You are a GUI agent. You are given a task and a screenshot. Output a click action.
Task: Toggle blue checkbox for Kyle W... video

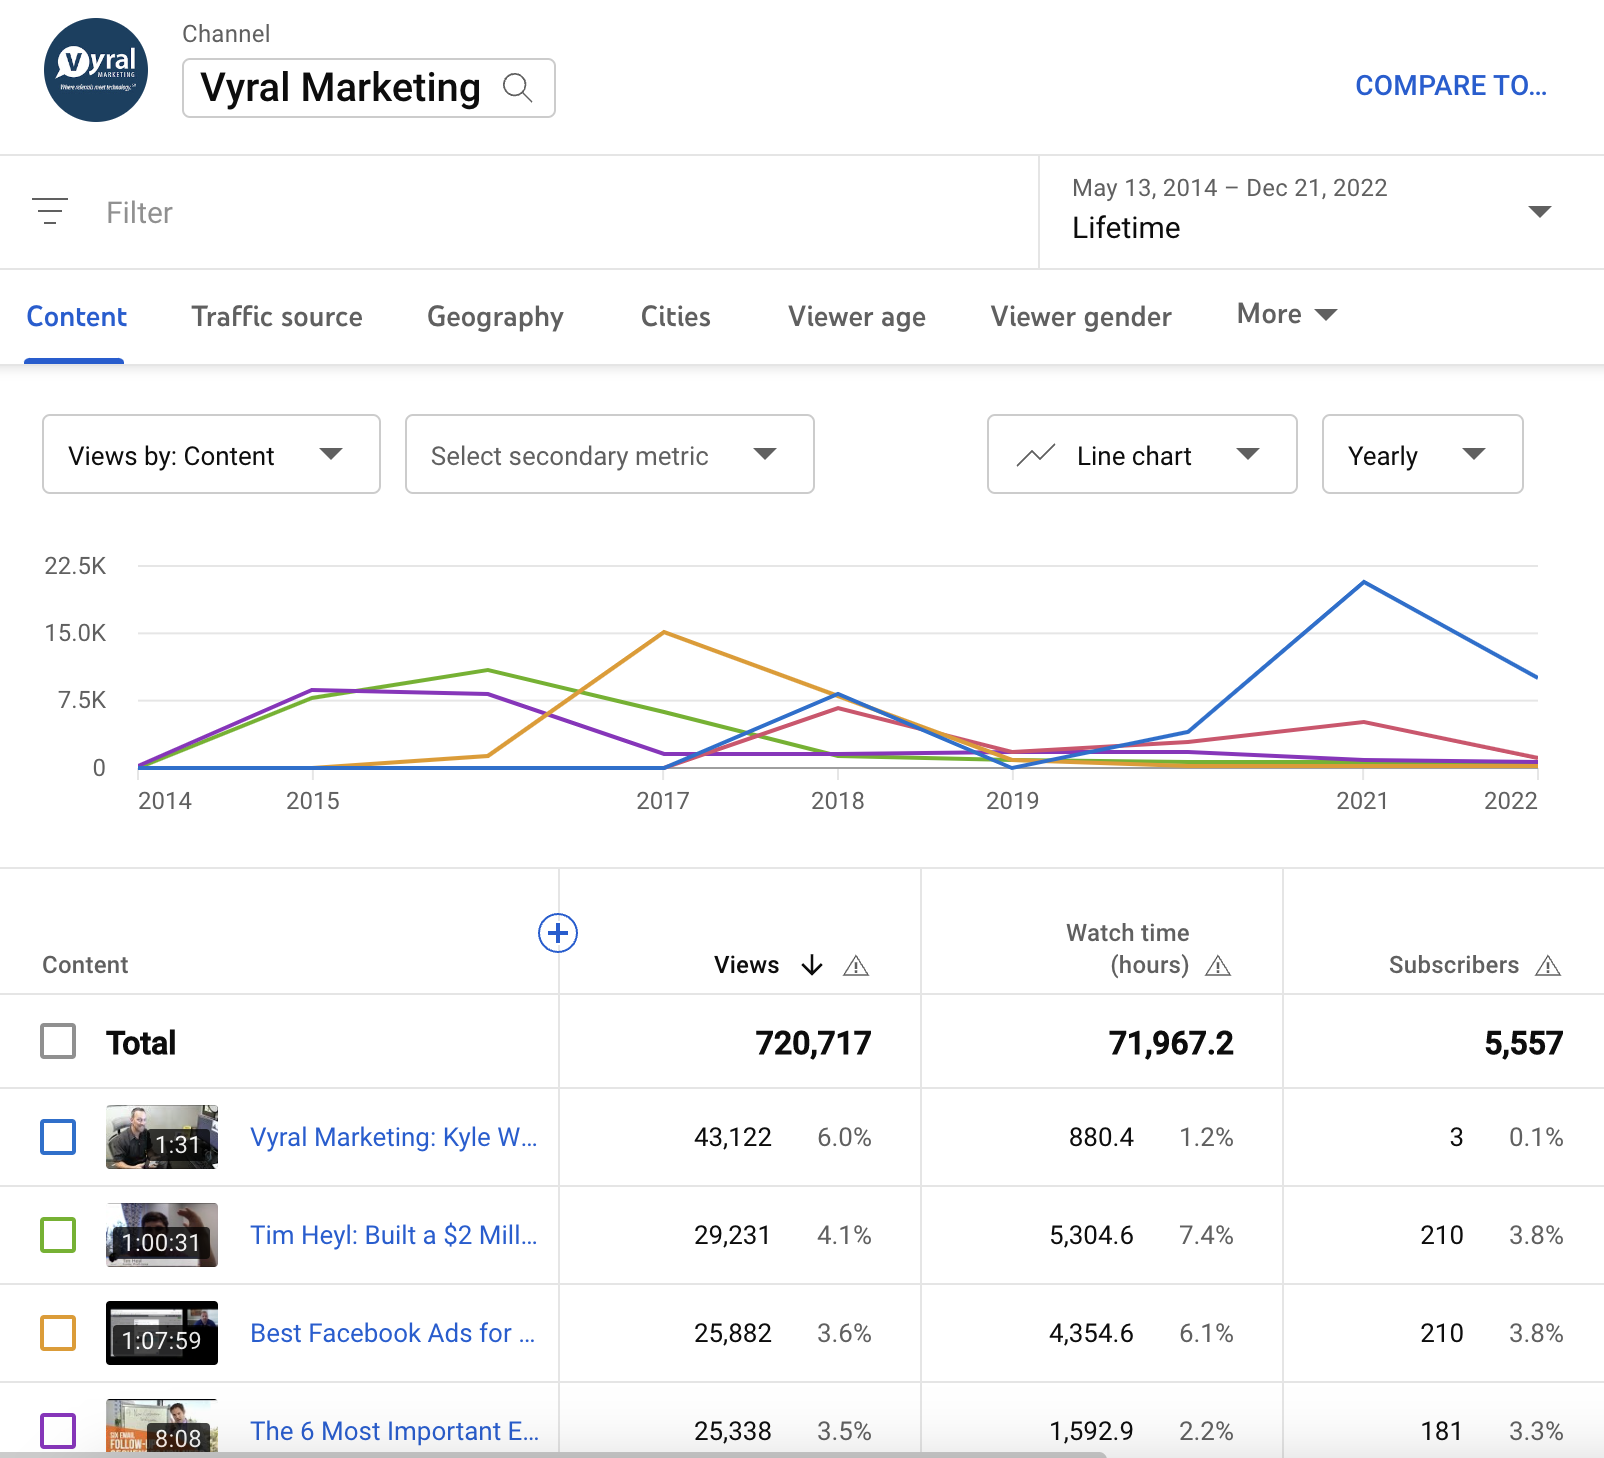(x=58, y=1137)
